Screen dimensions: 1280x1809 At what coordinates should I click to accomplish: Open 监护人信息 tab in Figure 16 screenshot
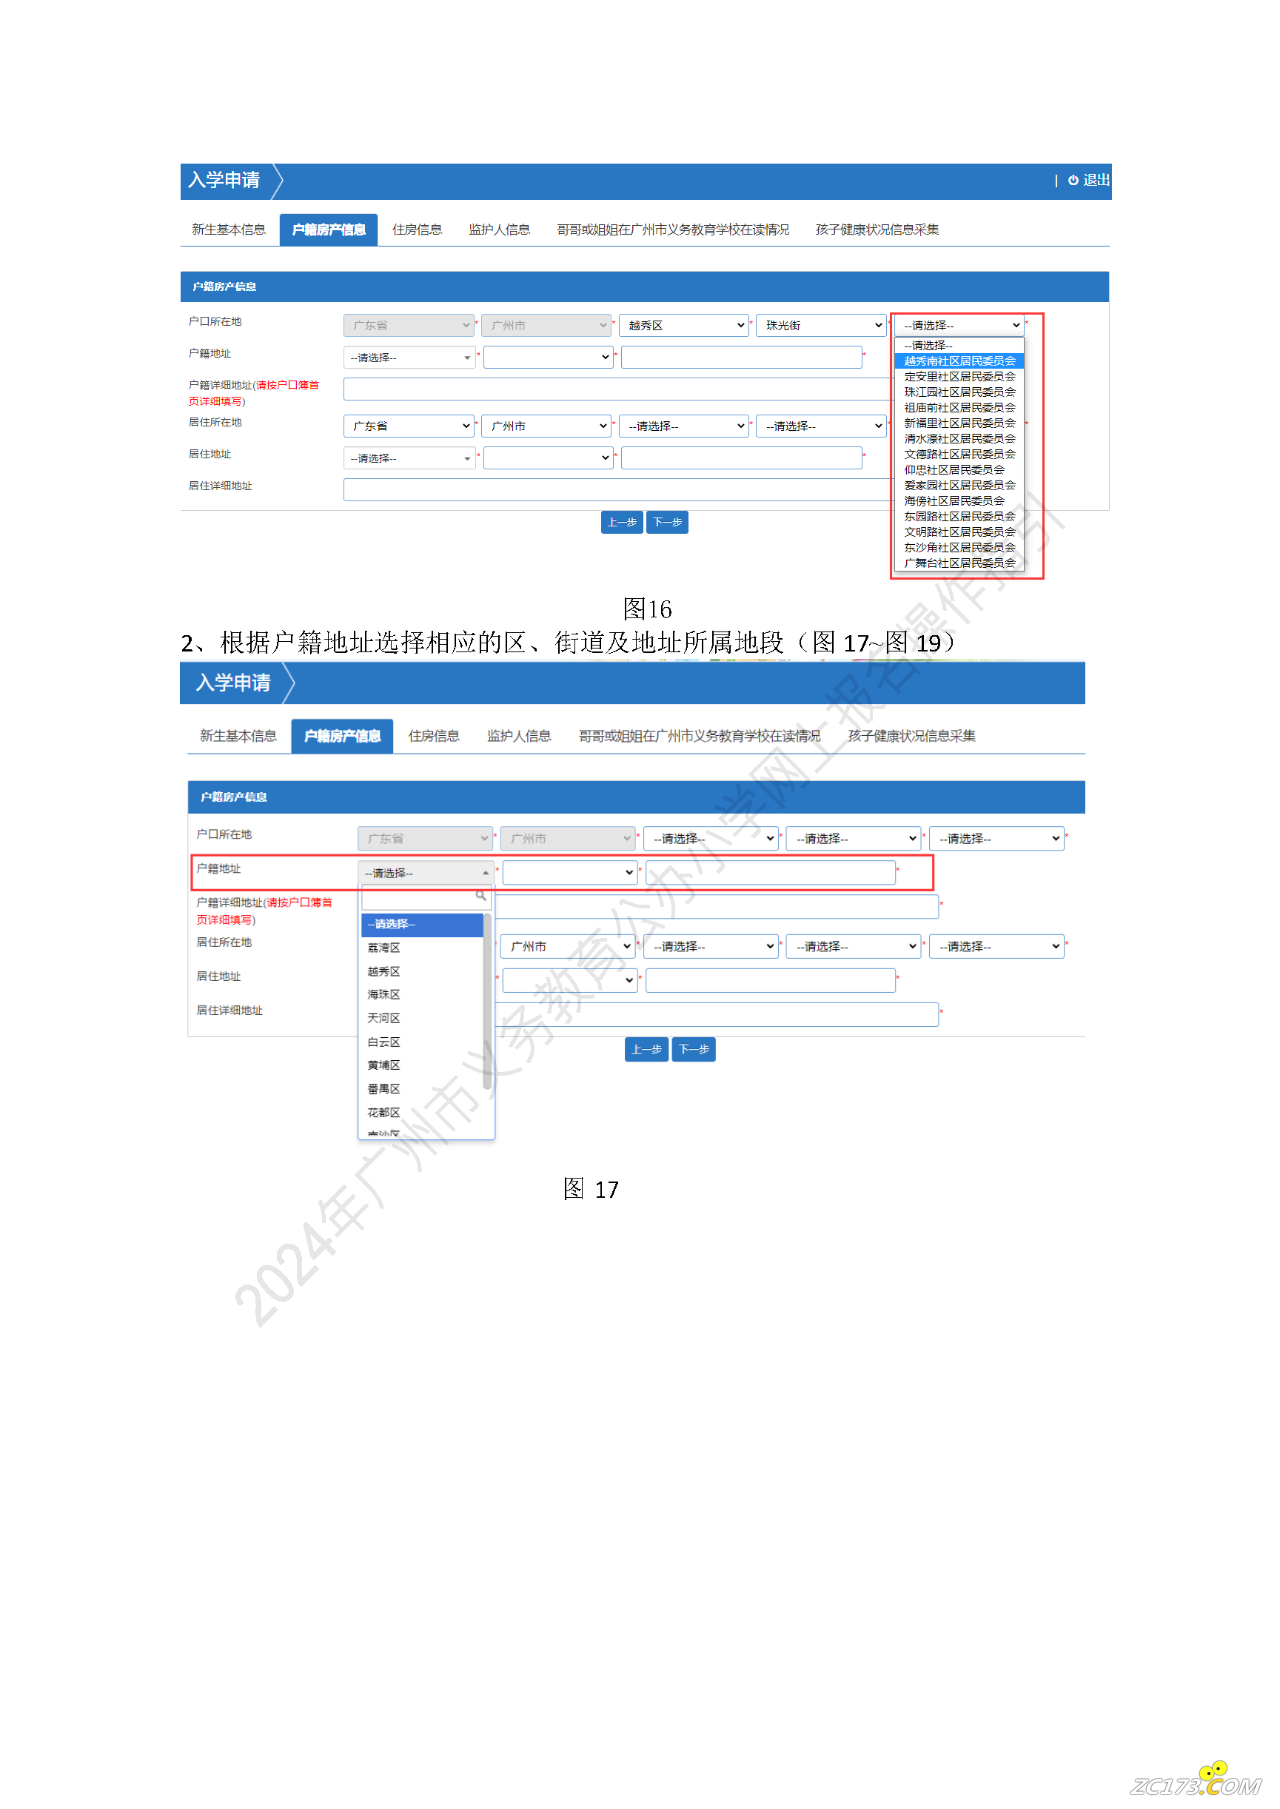499,230
